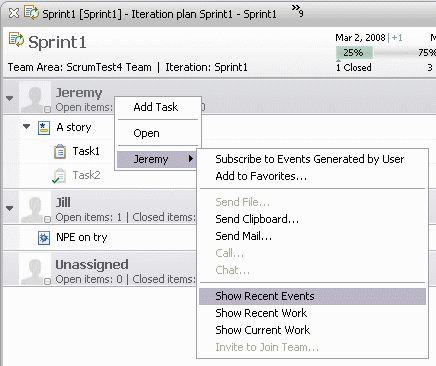The height and width of the screenshot is (366, 436).
Task: Close the Sprint1 editor tab
Action: tap(14, 13)
